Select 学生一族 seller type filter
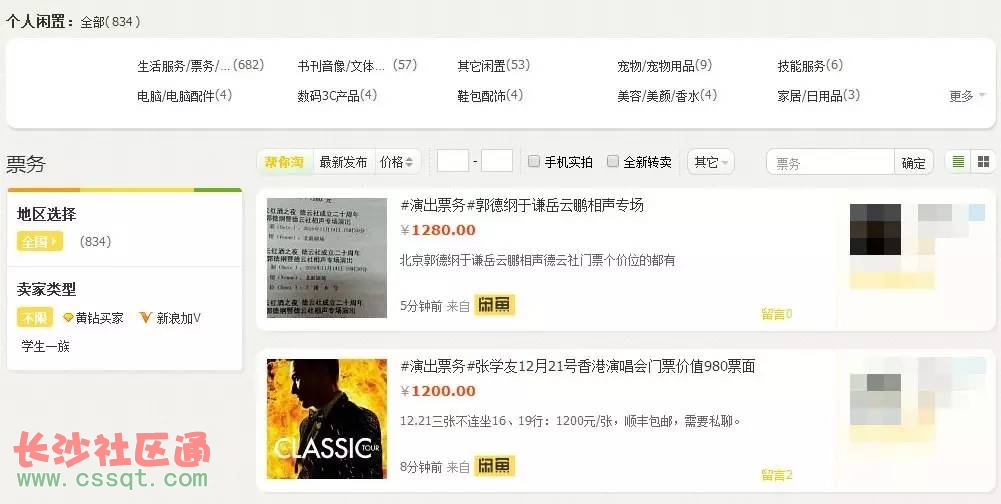The width and height of the screenshot is (1001, 504). click(45, 347)
